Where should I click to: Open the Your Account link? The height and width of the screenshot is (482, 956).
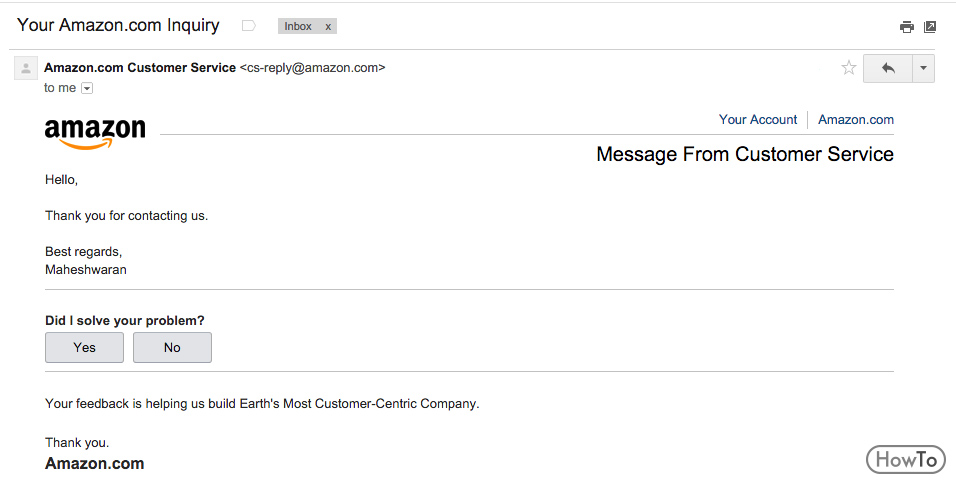pos(758,119)
